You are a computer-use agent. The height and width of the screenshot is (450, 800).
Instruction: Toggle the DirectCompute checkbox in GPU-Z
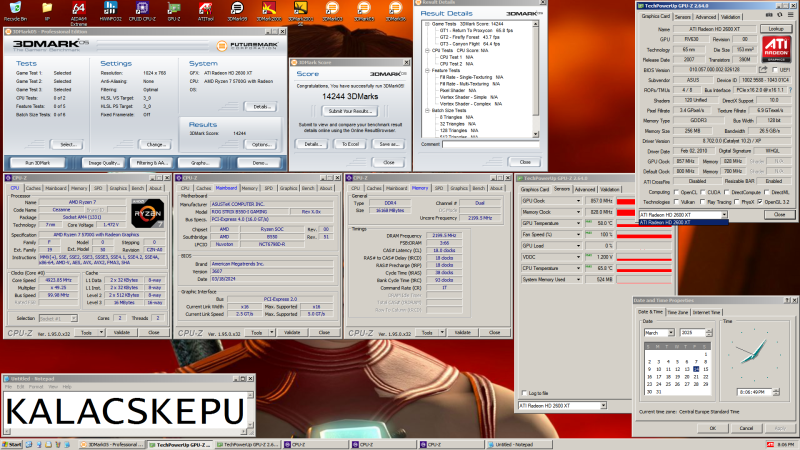point(727,192)
